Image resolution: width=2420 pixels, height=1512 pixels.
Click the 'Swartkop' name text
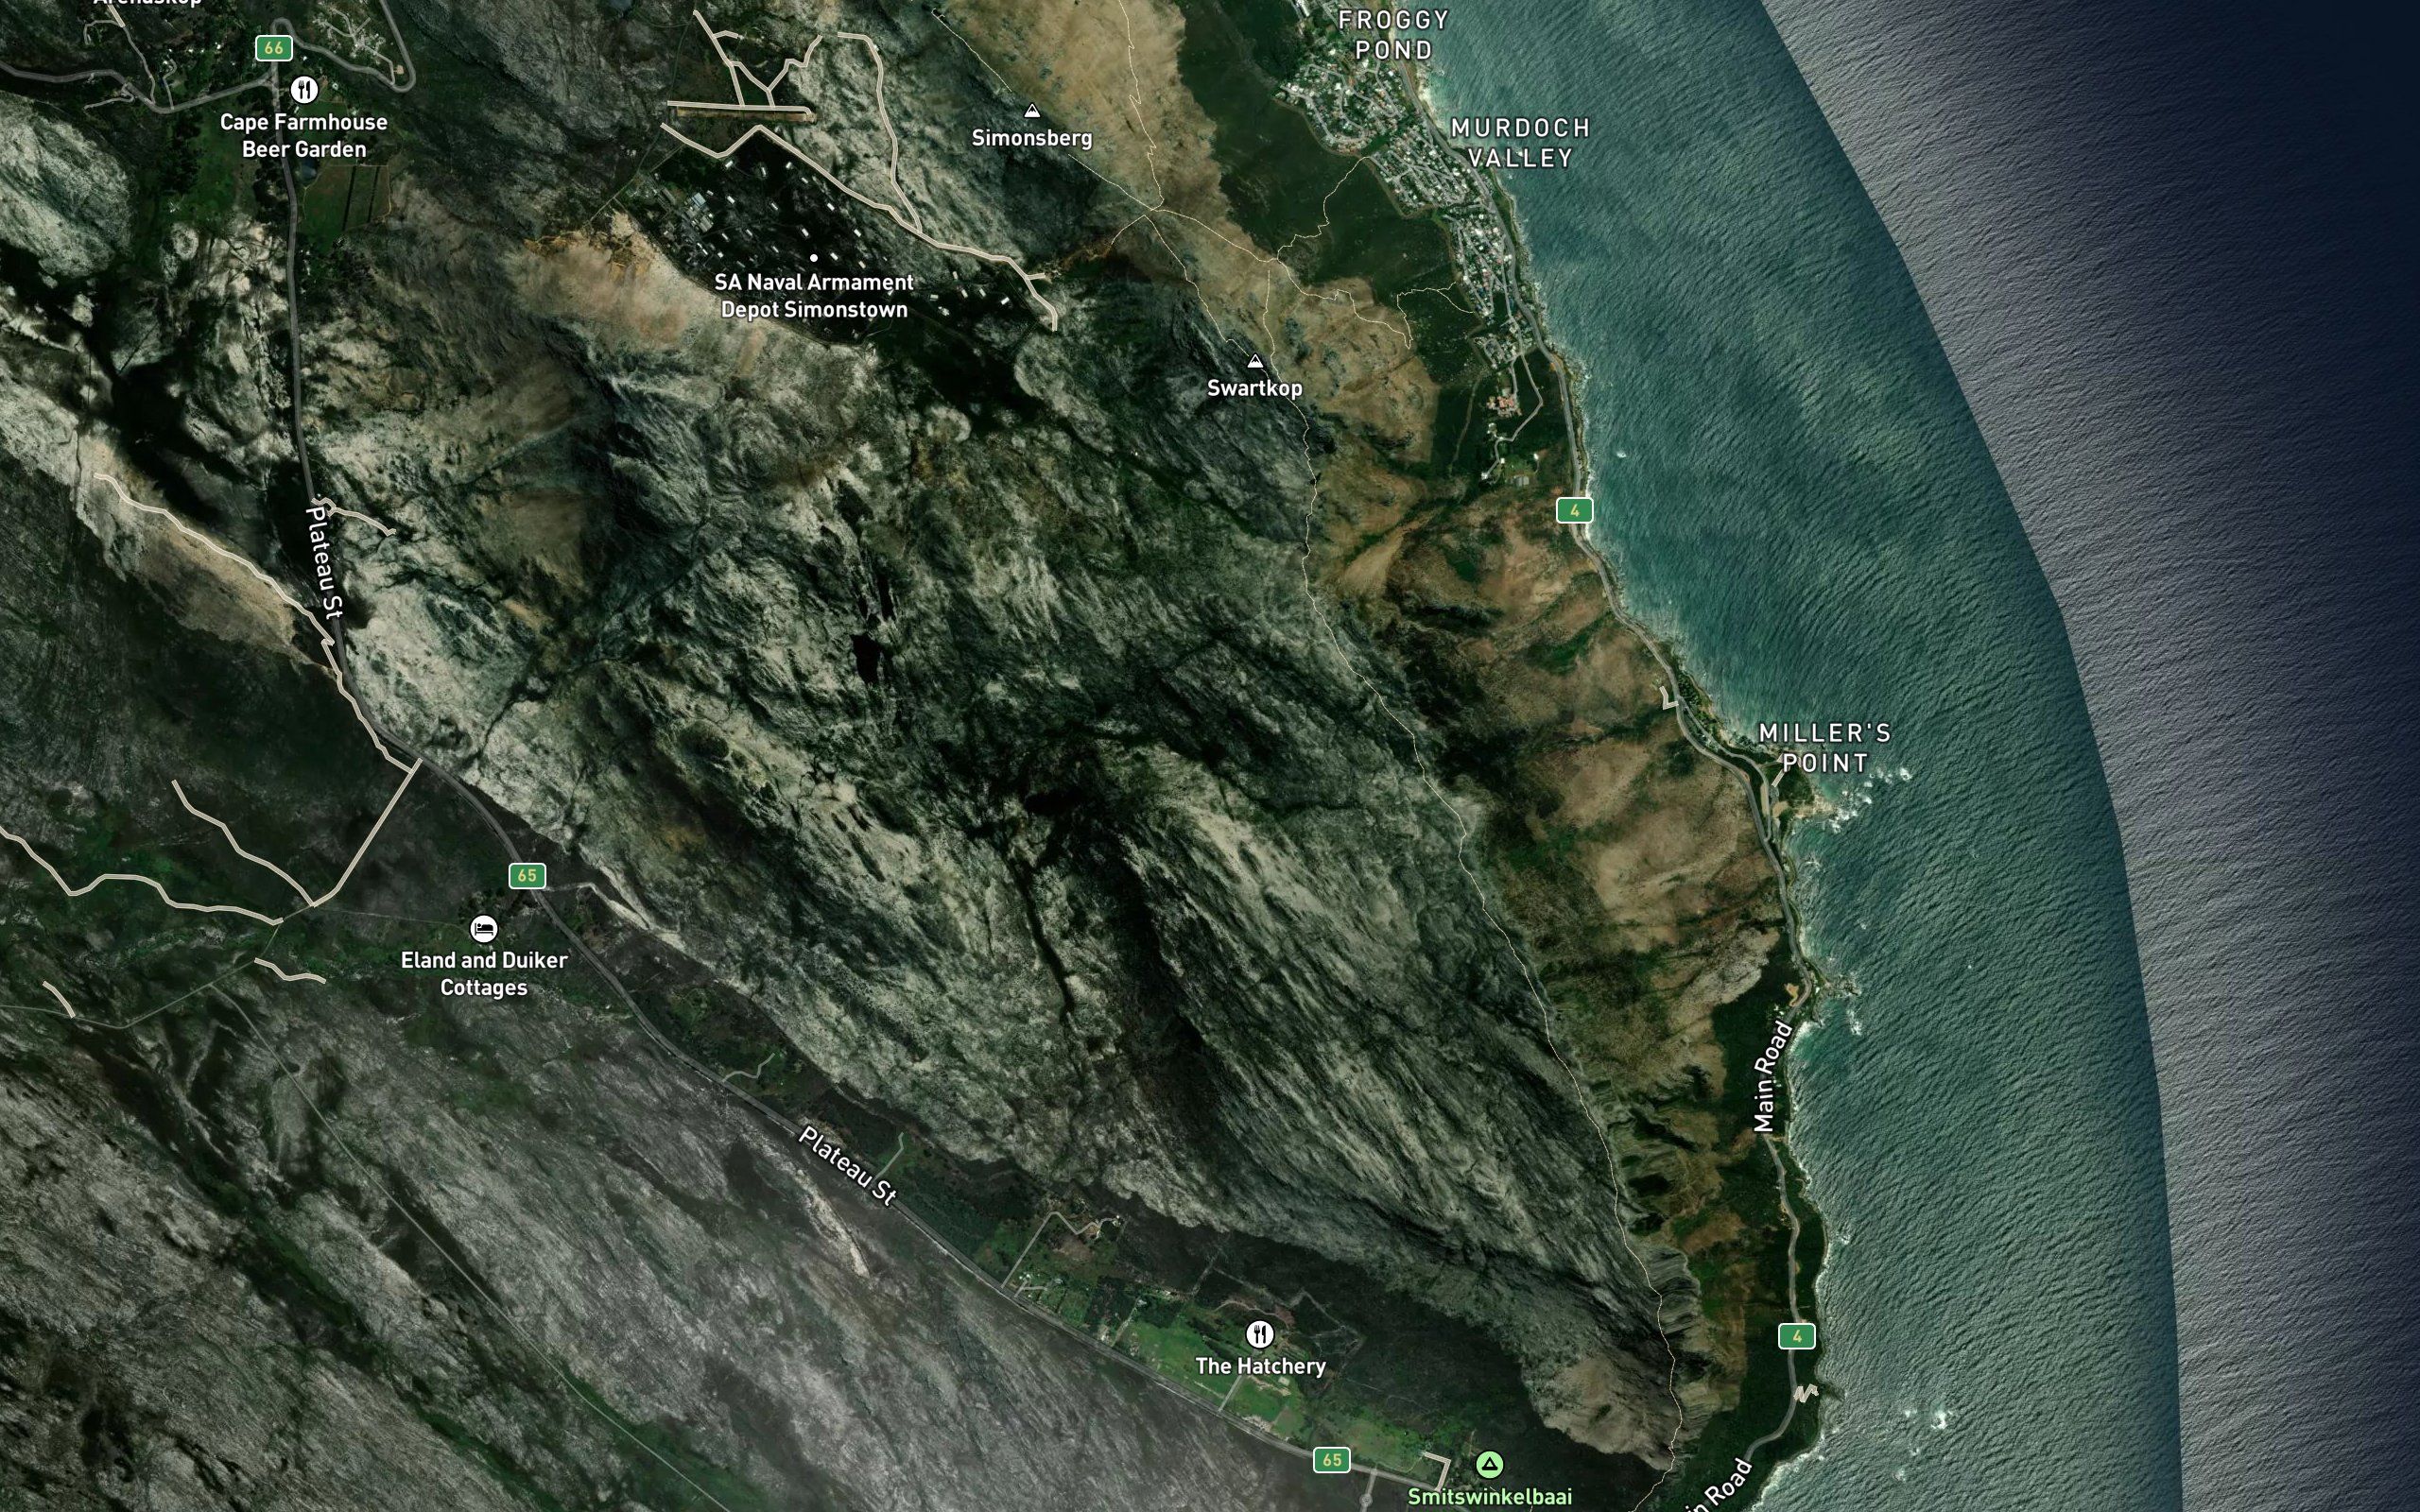(1255, 388)
